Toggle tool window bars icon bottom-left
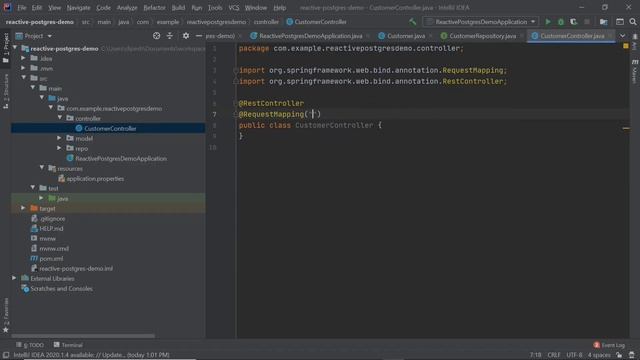Screen dimensions: 640x360 point(6,355)
